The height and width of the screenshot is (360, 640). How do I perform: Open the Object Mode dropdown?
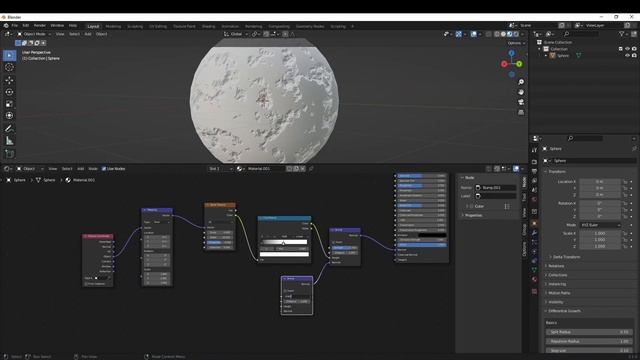click(x=34, y=34)
